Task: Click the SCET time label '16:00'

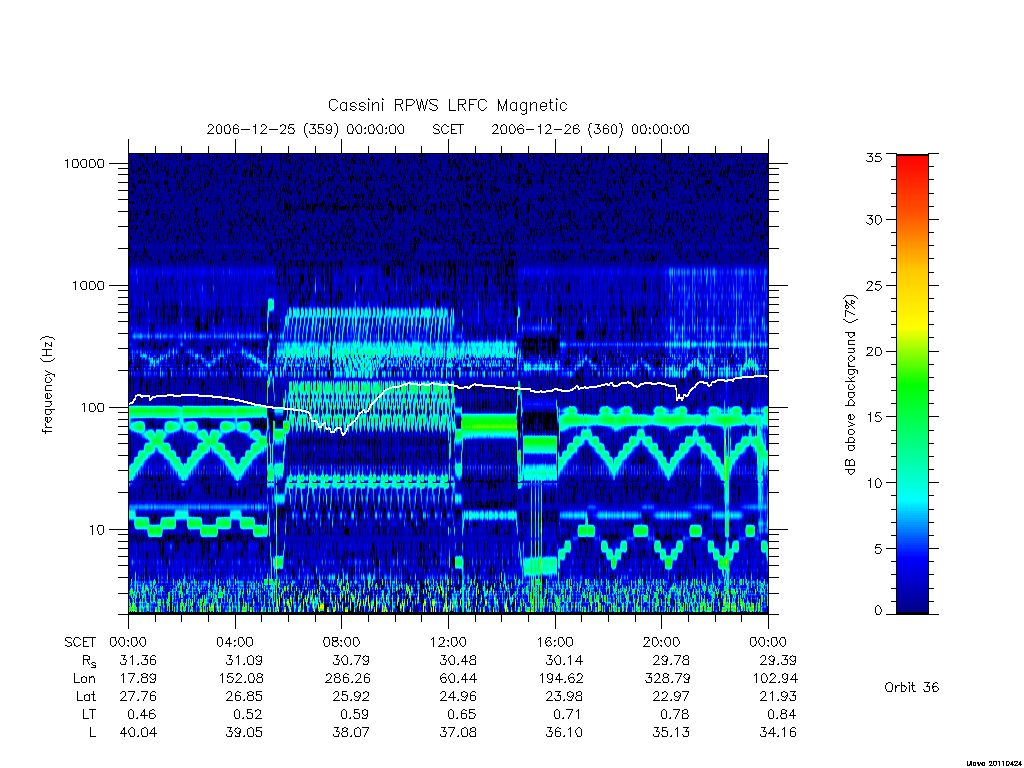Action: [x=555, y=642]
